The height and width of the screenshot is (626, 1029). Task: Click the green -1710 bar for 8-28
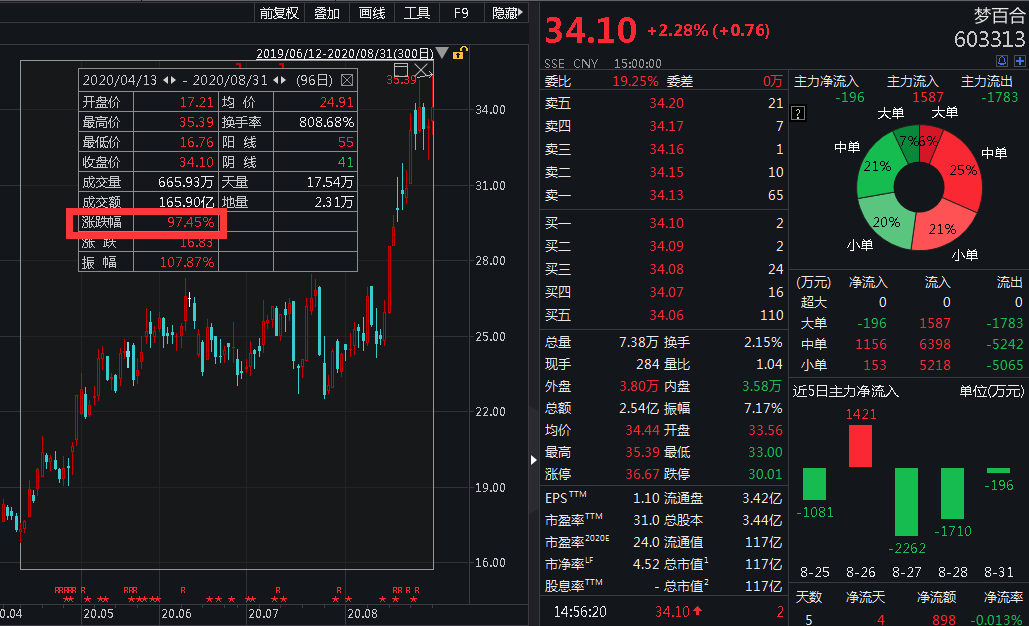(x=952, y=493)
